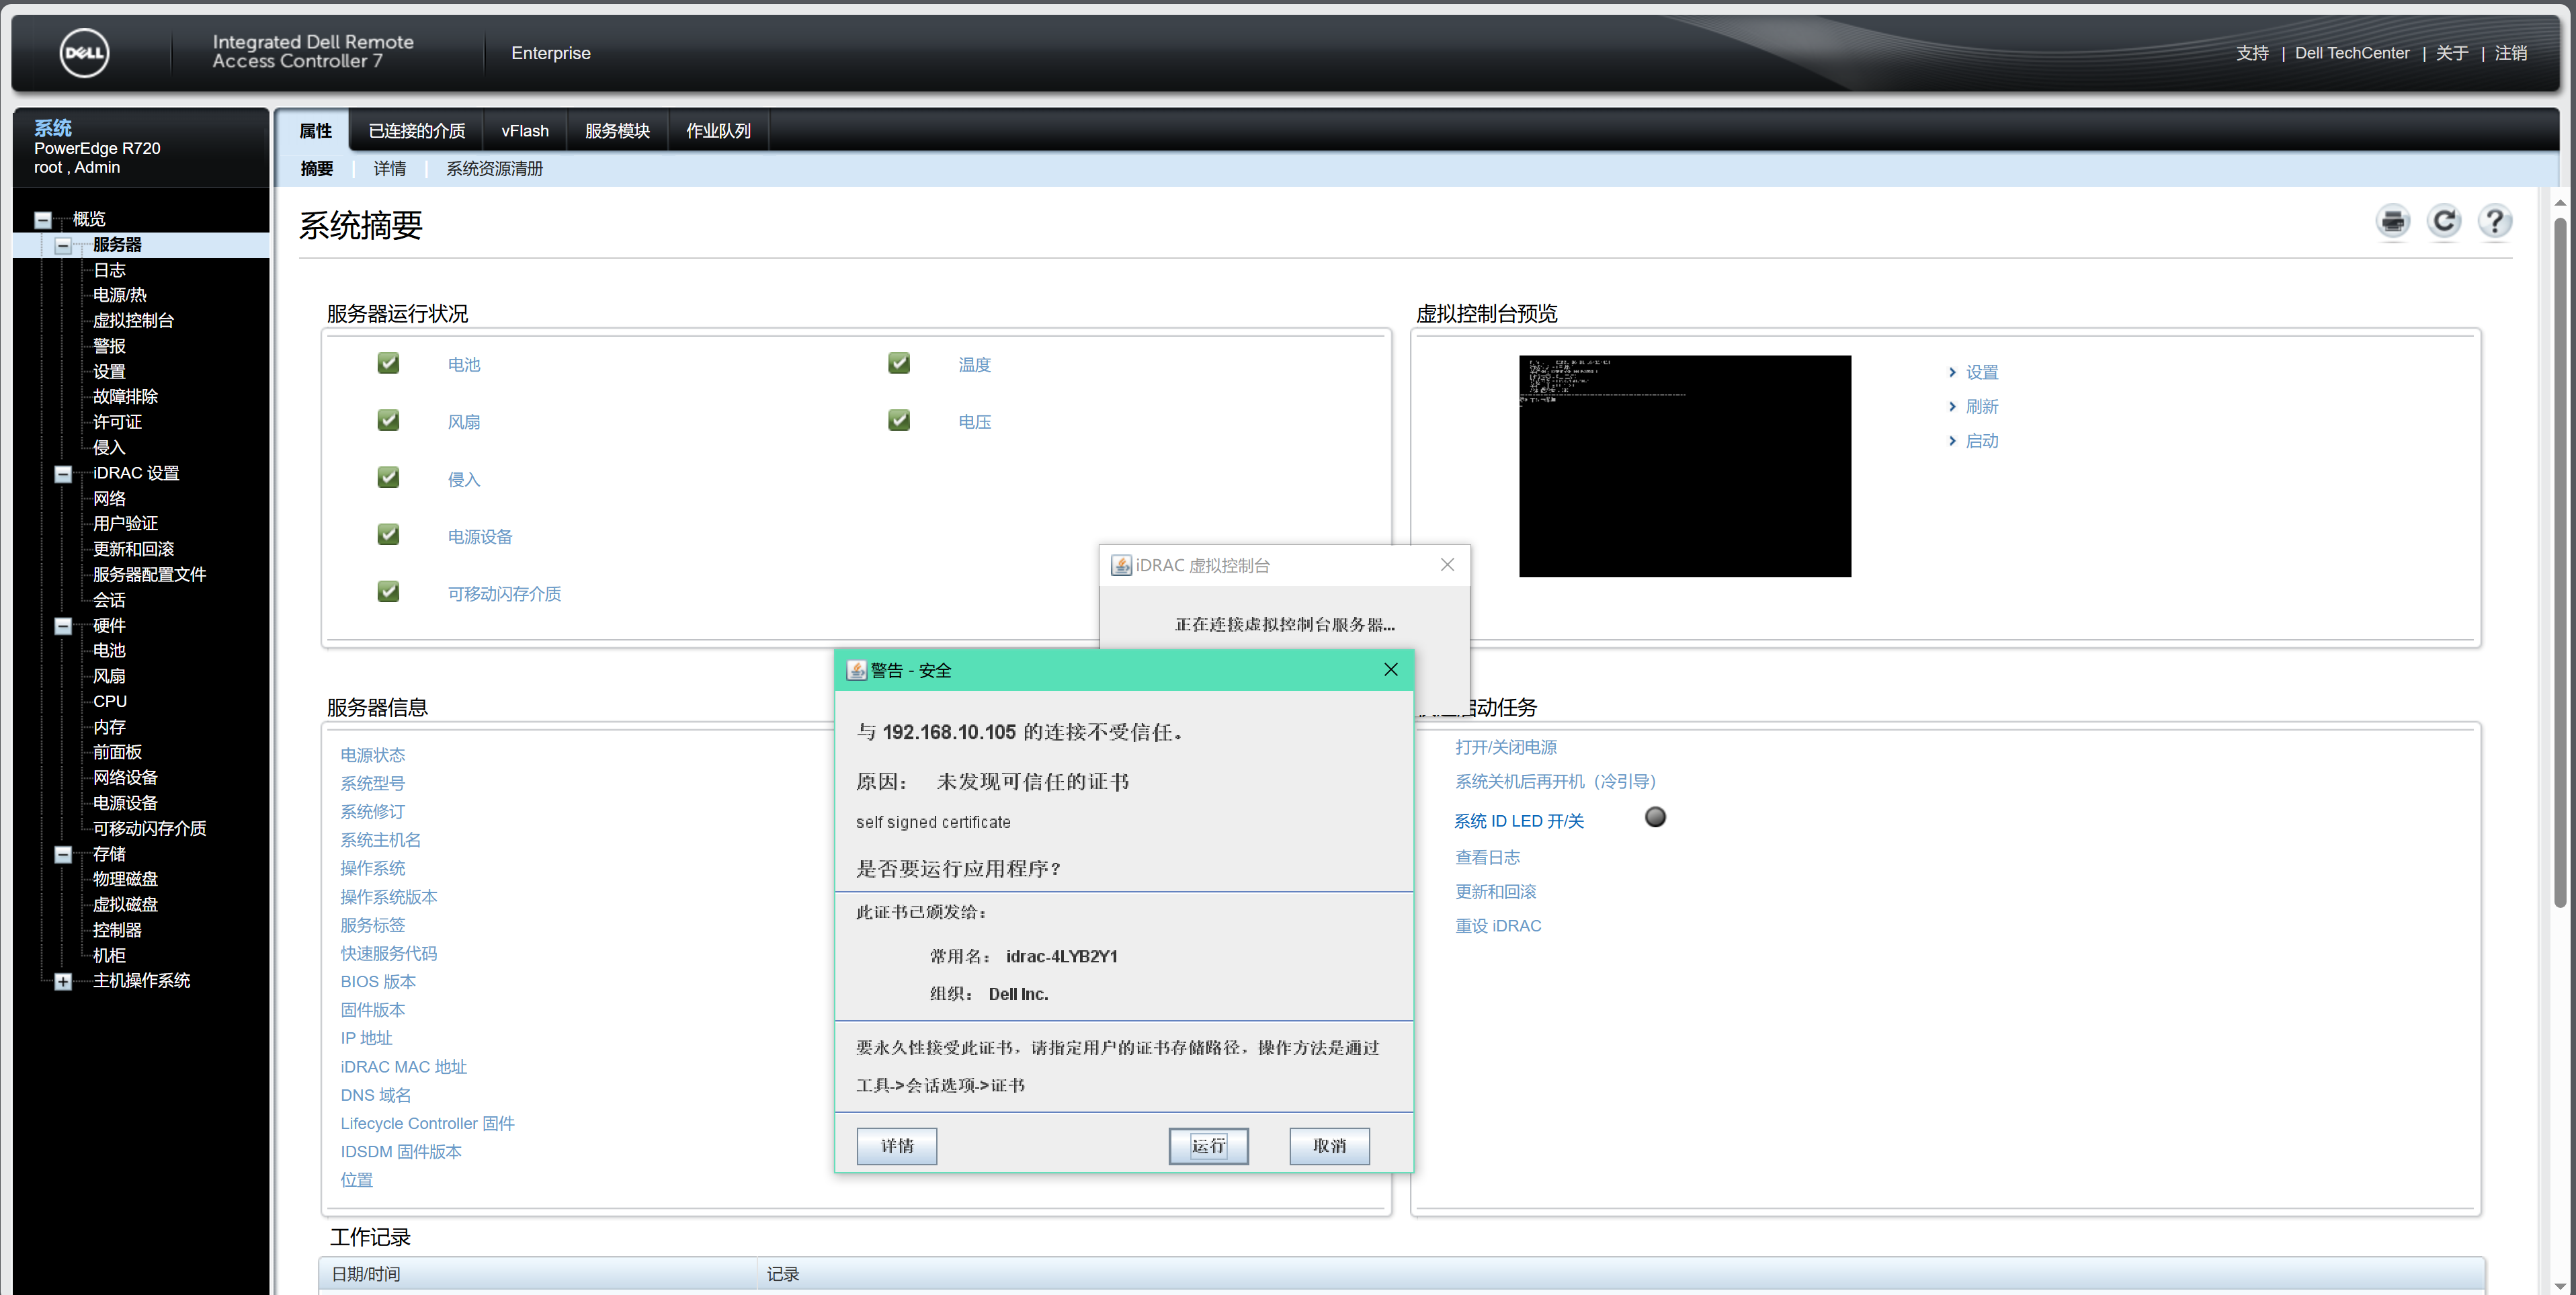
Task: Switch to the 作业队列 tab
Action: 718,131
